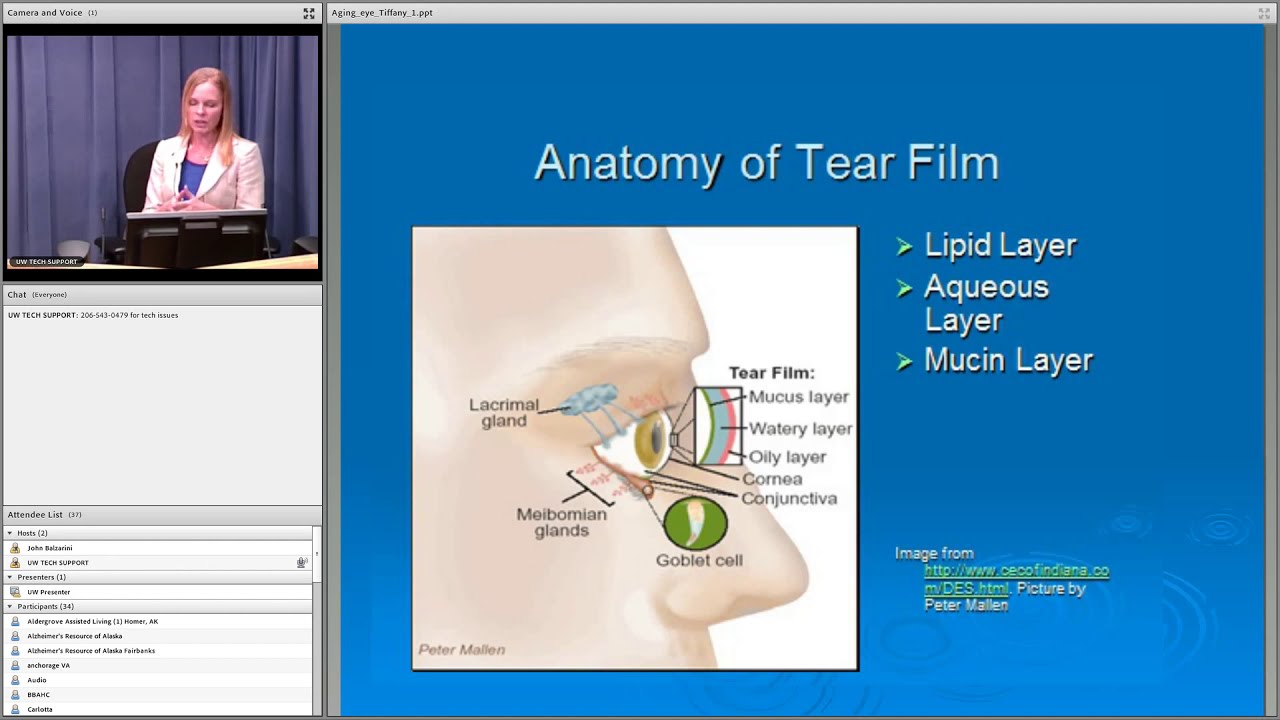Image resolution: width=1280 pixels, height=720 pixels.
Task: Click the Chat (Everyone) pod title
Action: [x=37, y=295]
